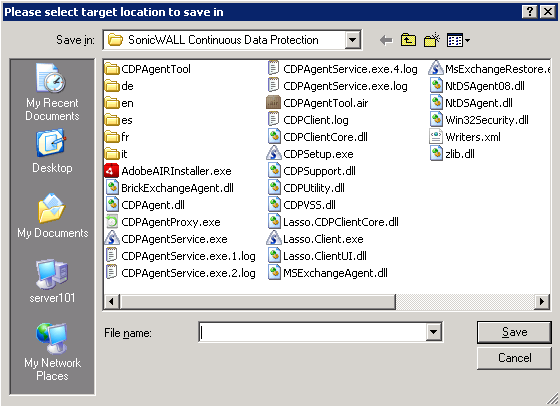Viewport: 560px width, 406px height.
Task: Expand the File name dropdown arrow
Action: click(x=433, y=332)
